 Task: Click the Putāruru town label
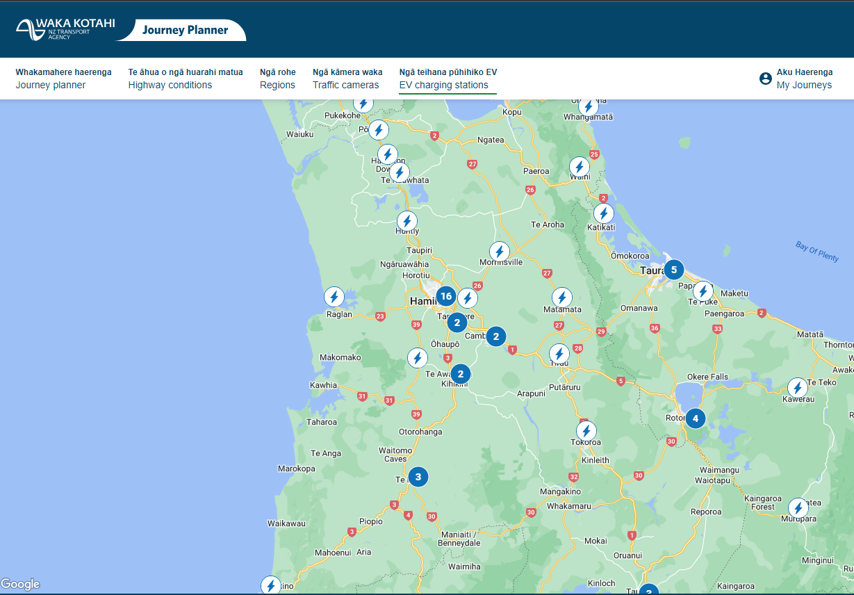pyautogui.click(x=564, y=387)
